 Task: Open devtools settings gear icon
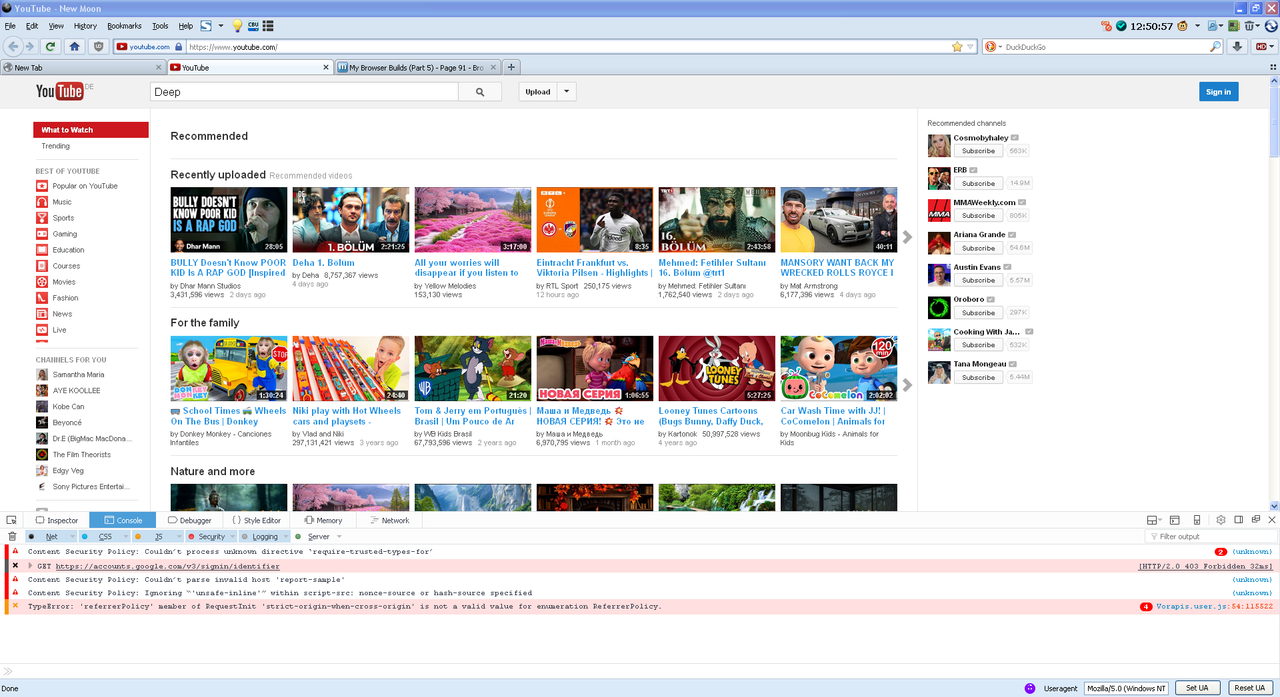click(1221, 520)
